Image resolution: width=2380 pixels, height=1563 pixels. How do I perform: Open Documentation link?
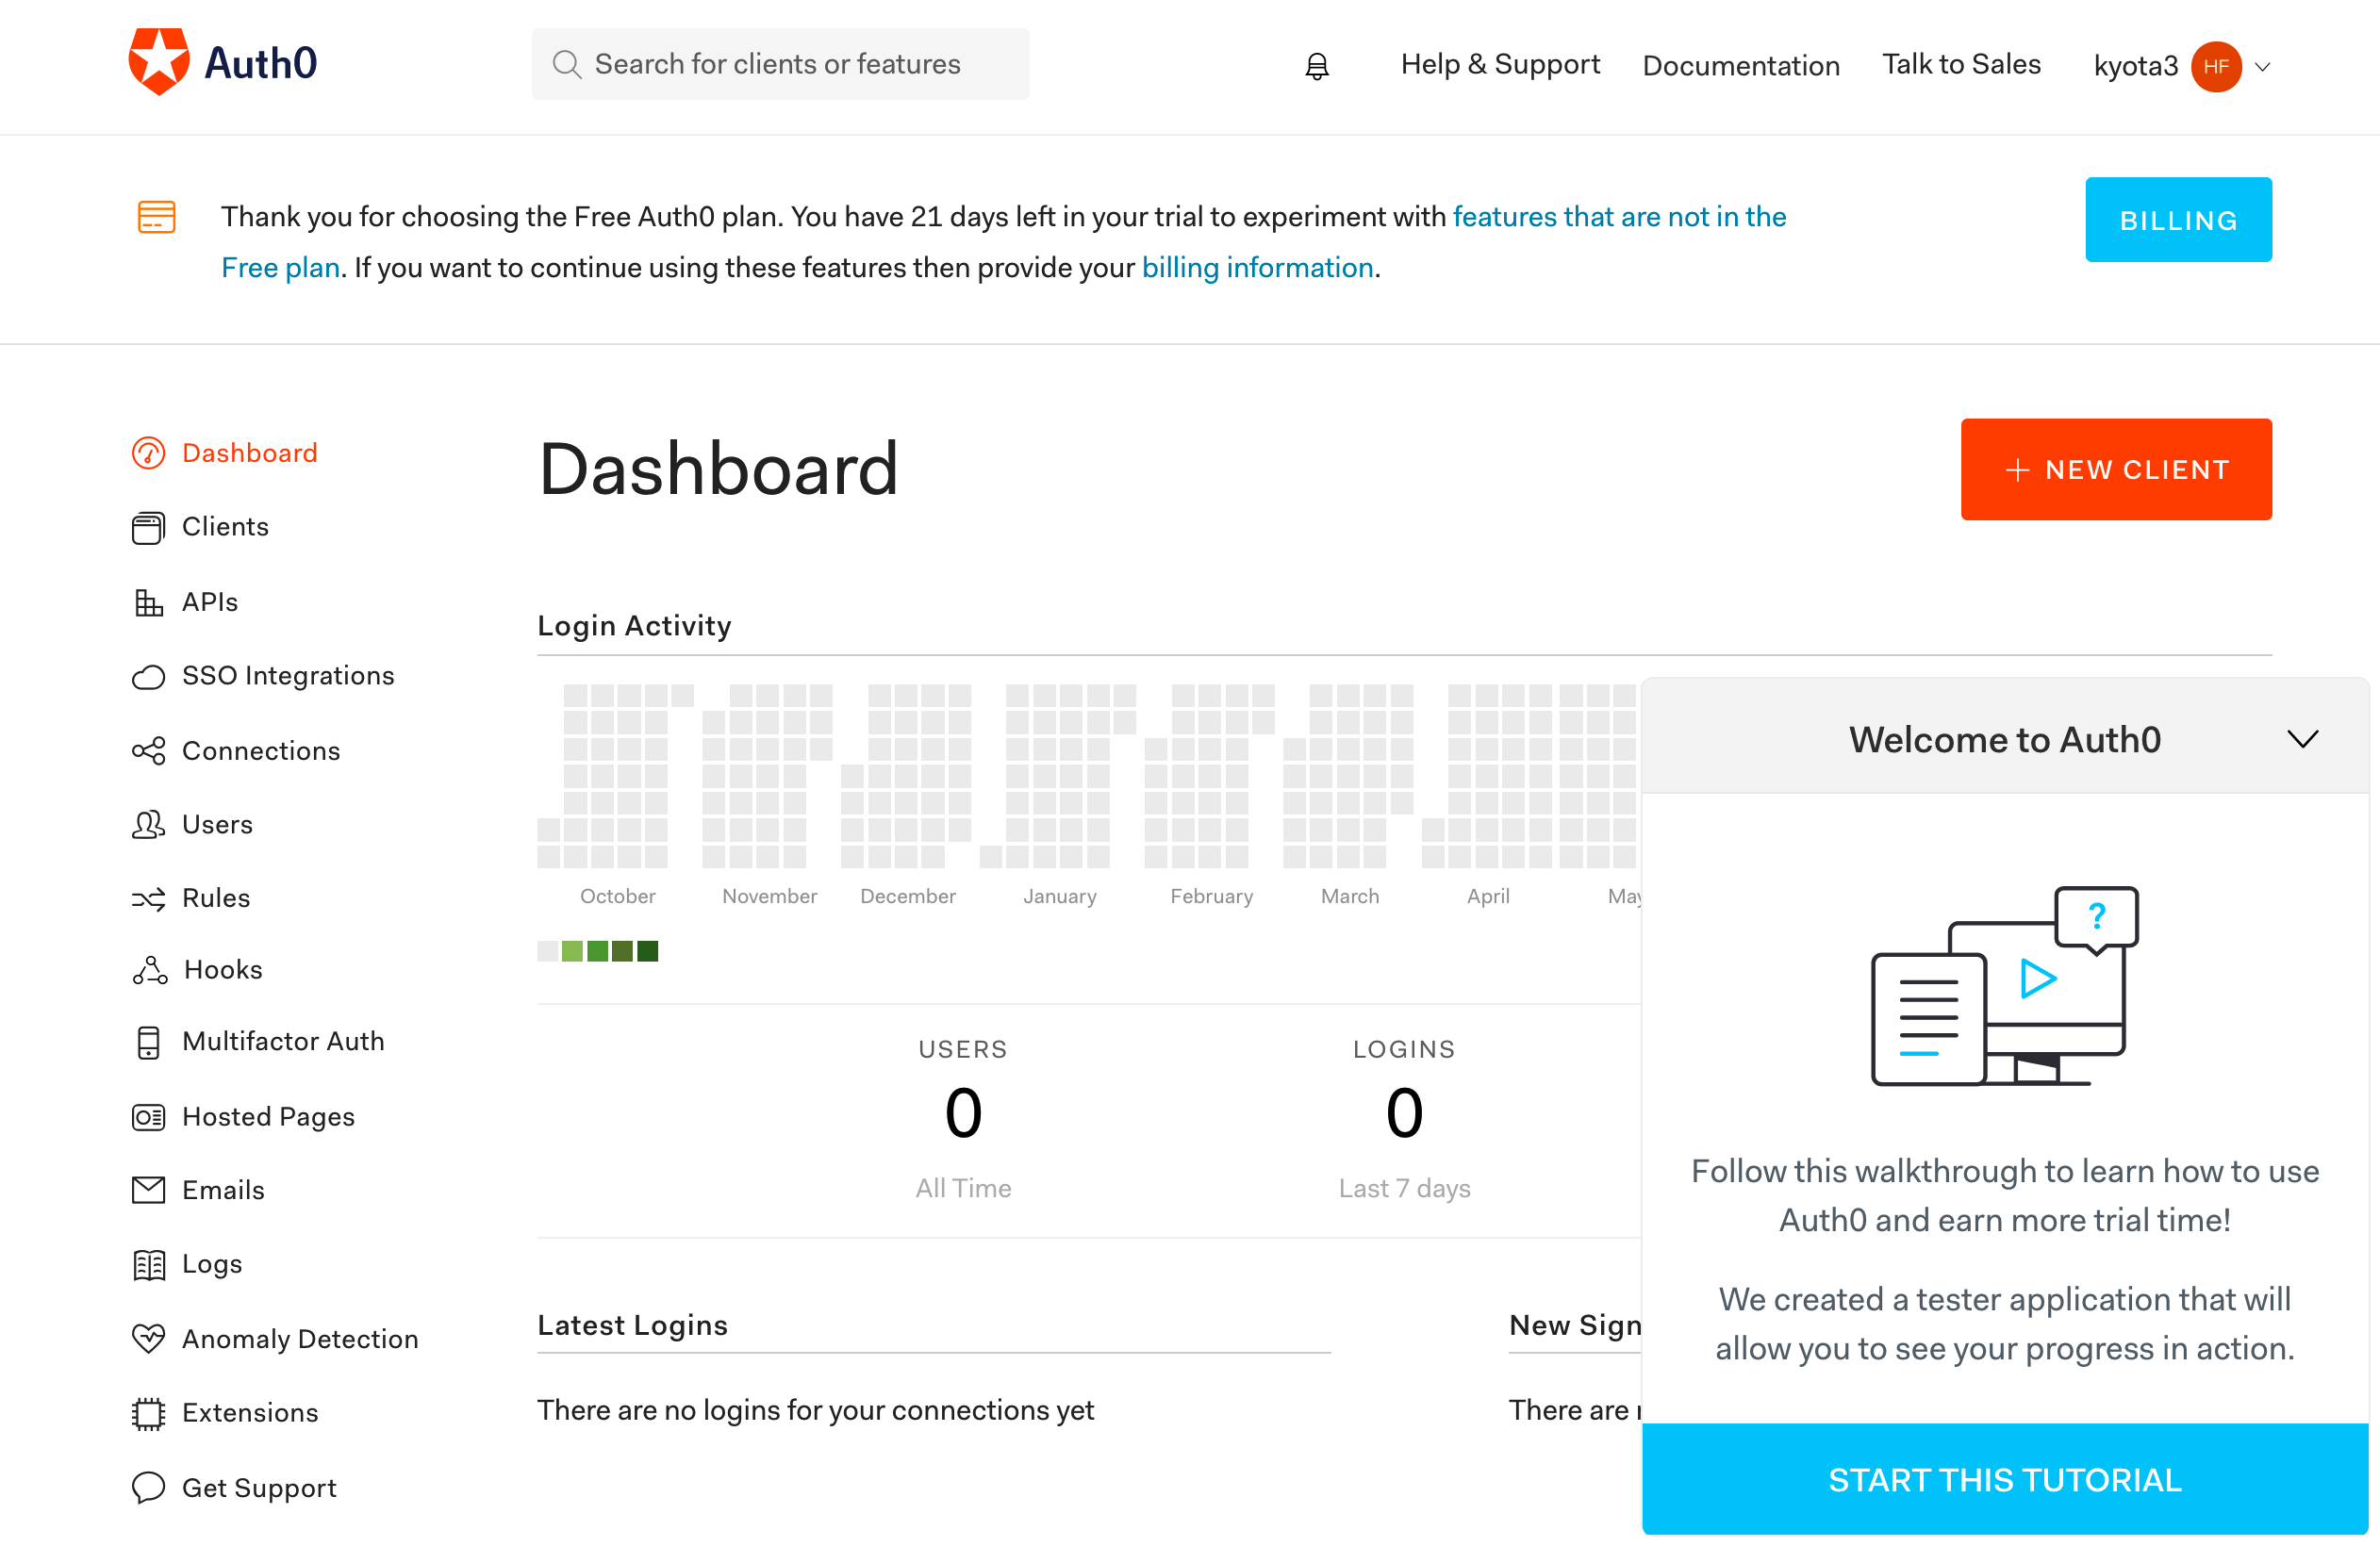tap(1741, 66)
